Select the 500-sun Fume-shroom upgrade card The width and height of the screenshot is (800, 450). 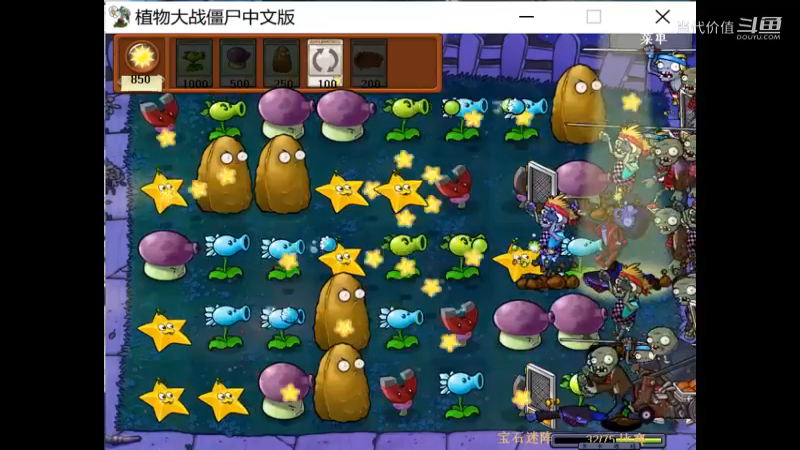click(x=238, y=63)
